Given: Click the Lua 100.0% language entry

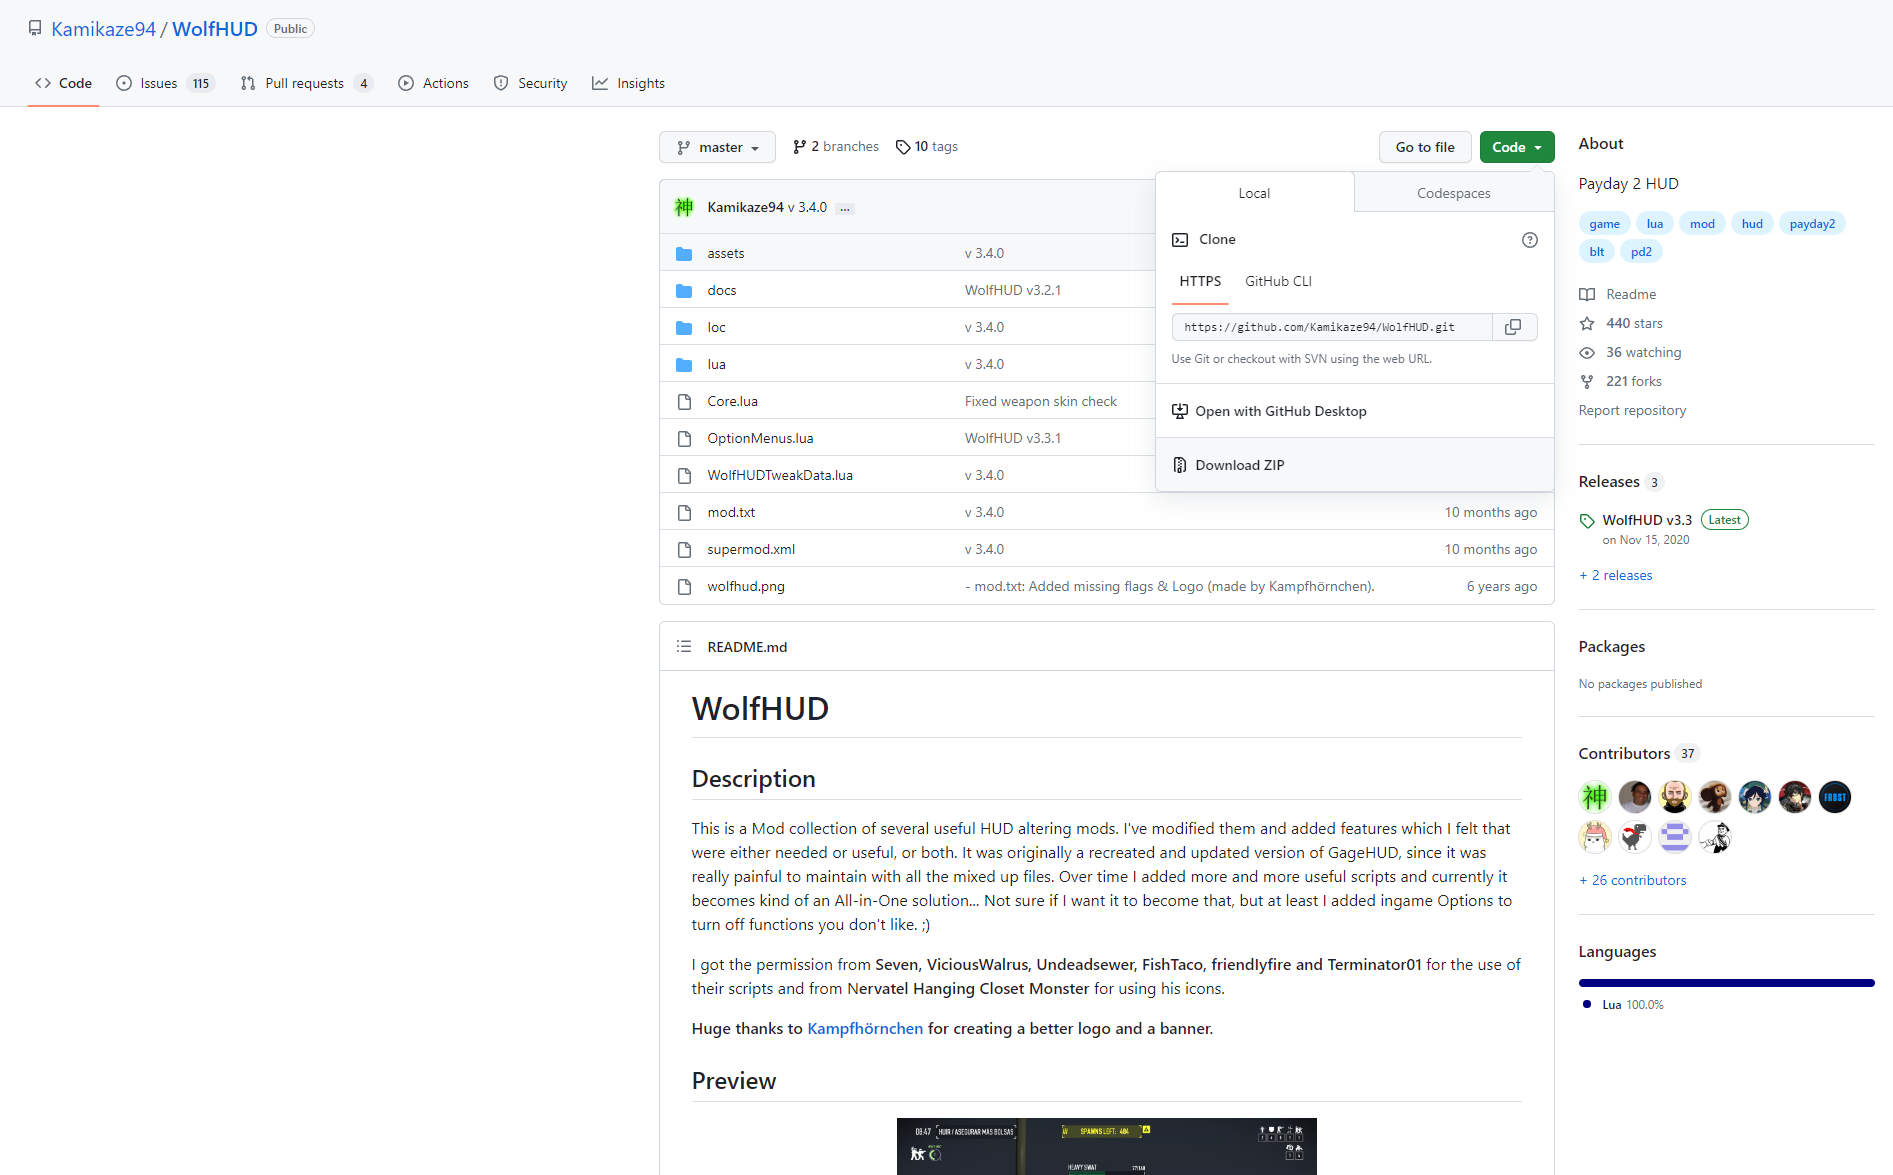Looking at the screenshot, I should pos(1624,1005).
